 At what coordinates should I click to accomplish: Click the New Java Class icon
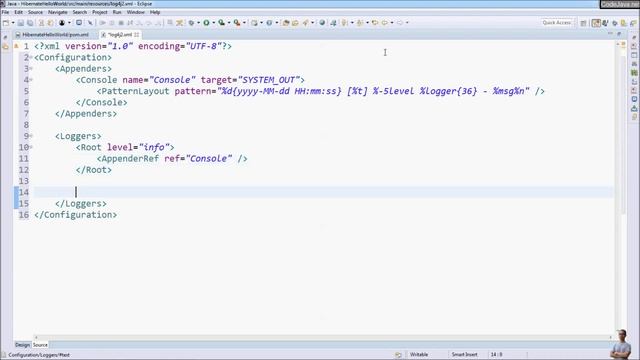coord(269,23)
